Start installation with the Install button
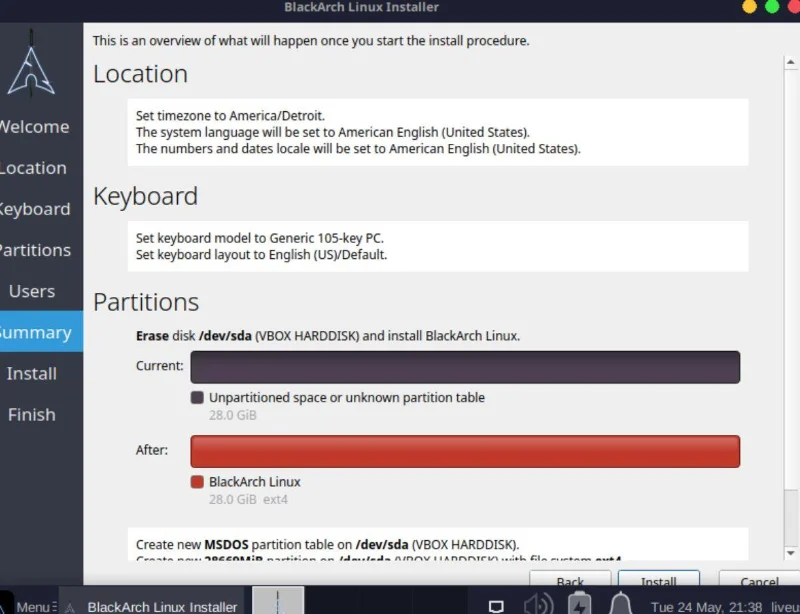Screen dimensions: 800x614 pyautogui.click(x=659, y=579)
